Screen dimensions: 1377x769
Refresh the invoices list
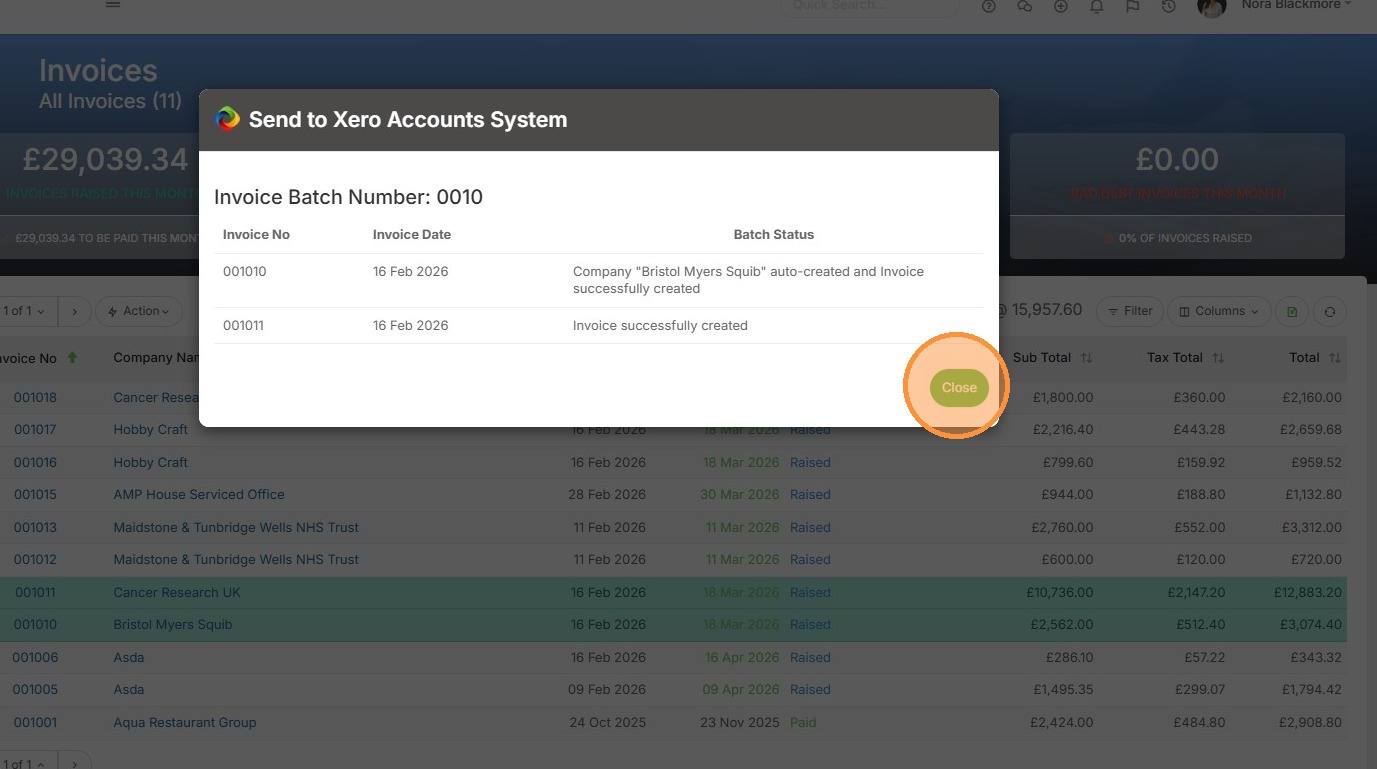1329,311
